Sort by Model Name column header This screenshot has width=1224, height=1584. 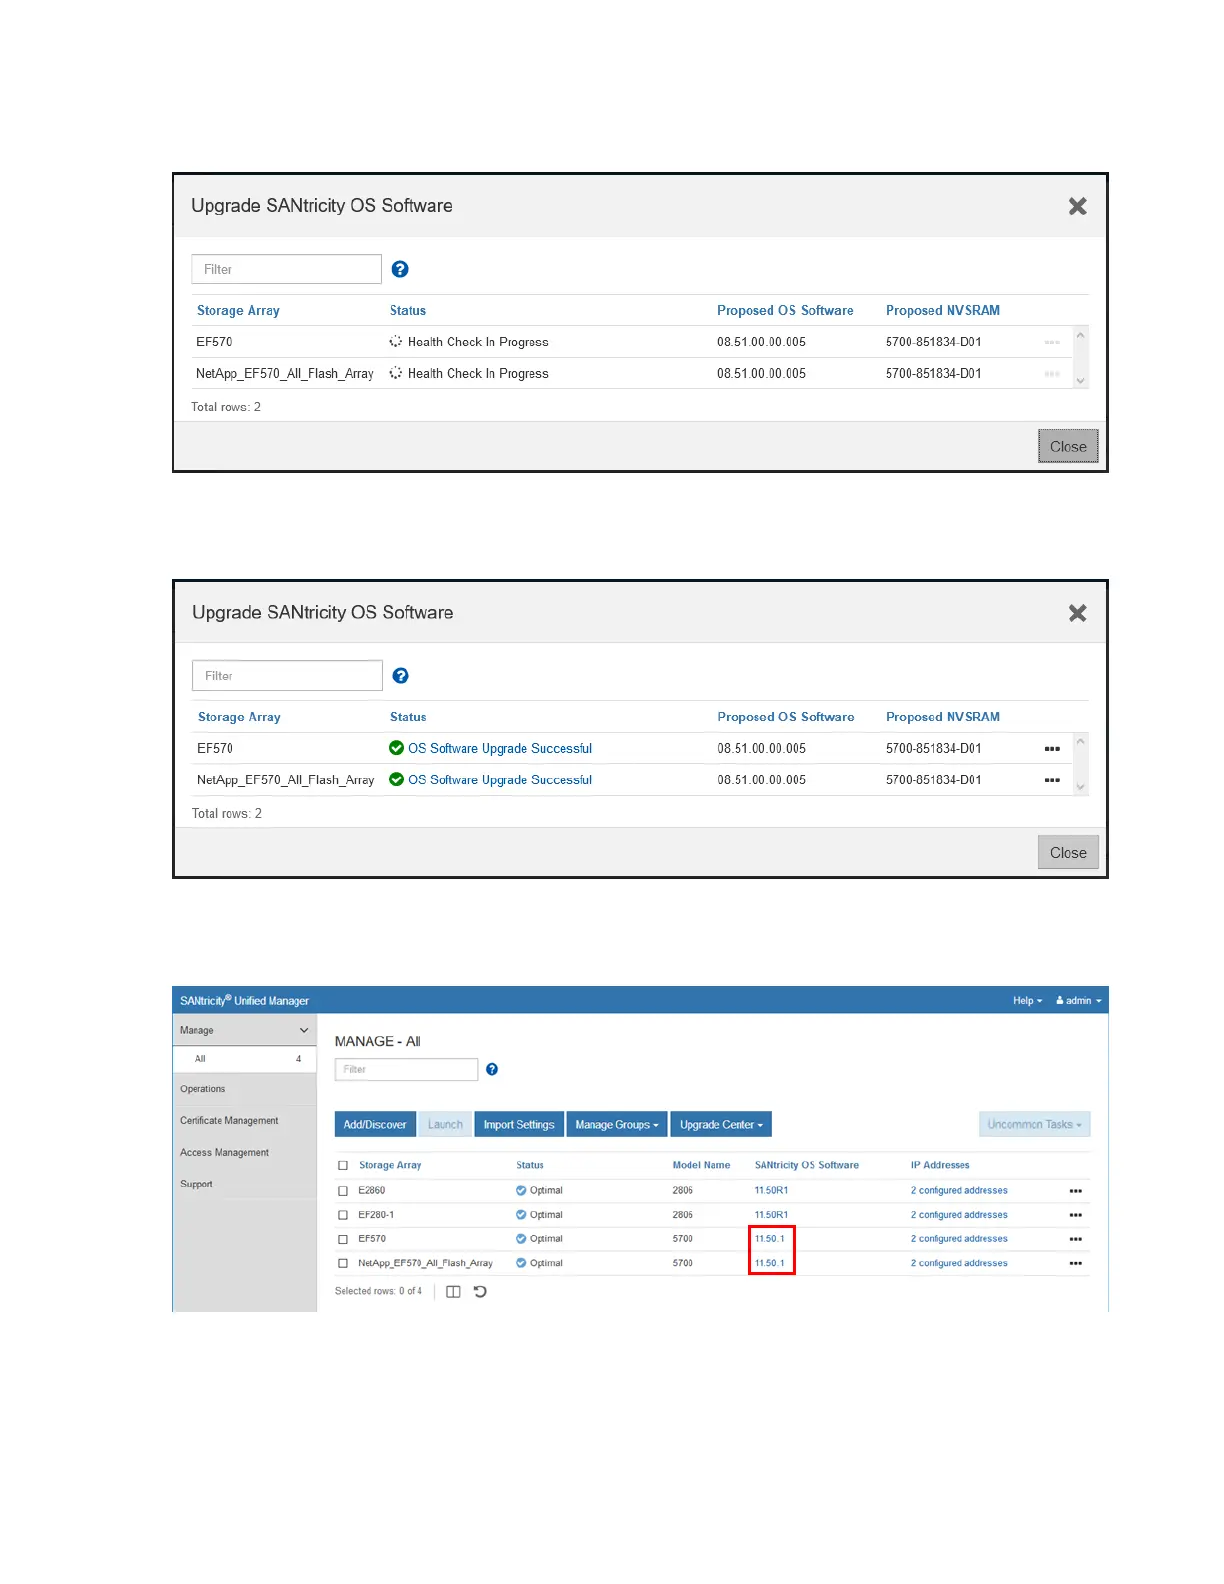(701, 1166)
